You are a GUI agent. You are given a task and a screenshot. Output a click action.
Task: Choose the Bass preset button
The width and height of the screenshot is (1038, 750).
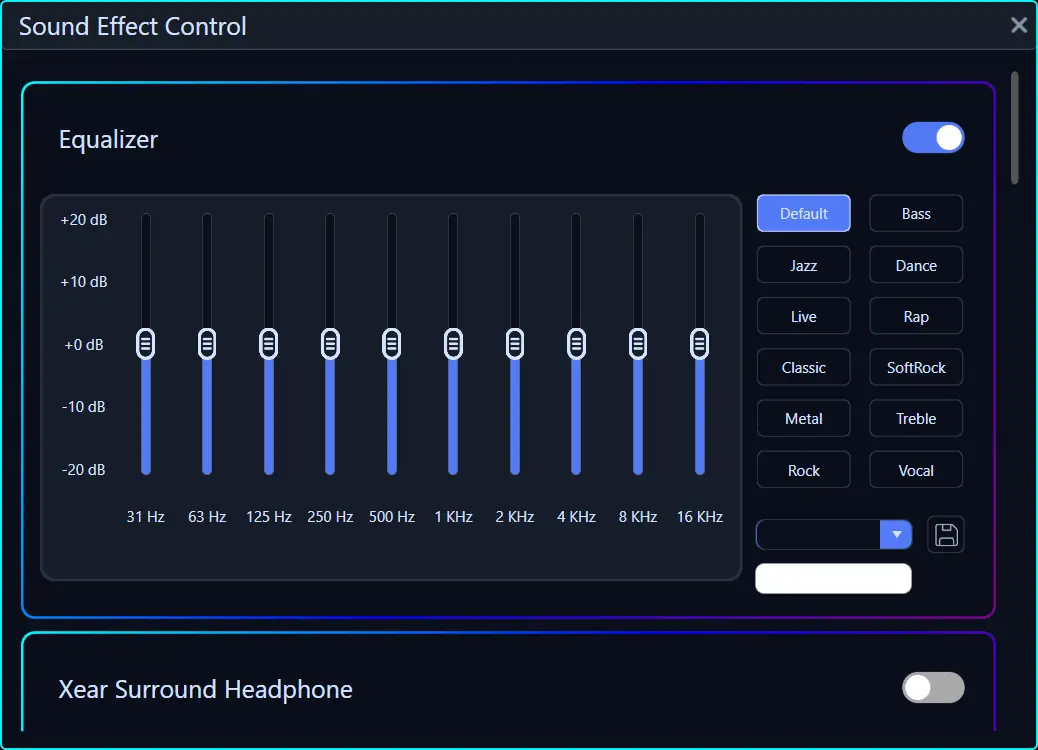point(916,213)
